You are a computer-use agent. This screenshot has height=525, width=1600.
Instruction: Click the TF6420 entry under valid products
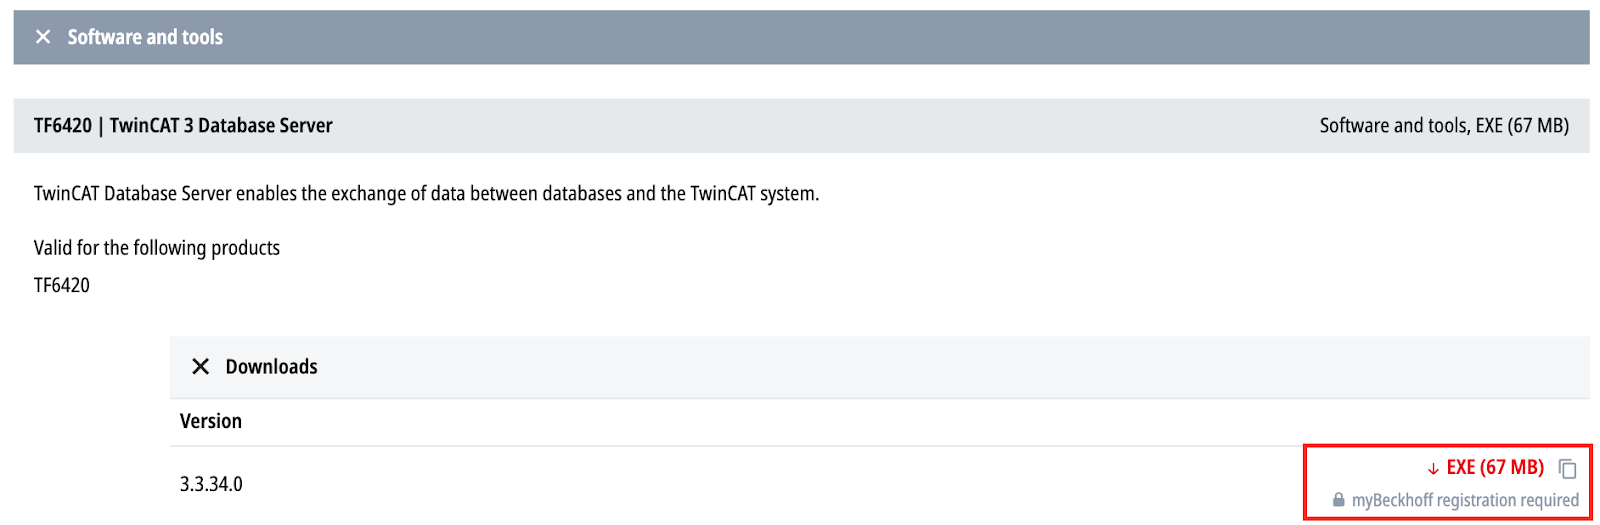[x=62, y=285]
